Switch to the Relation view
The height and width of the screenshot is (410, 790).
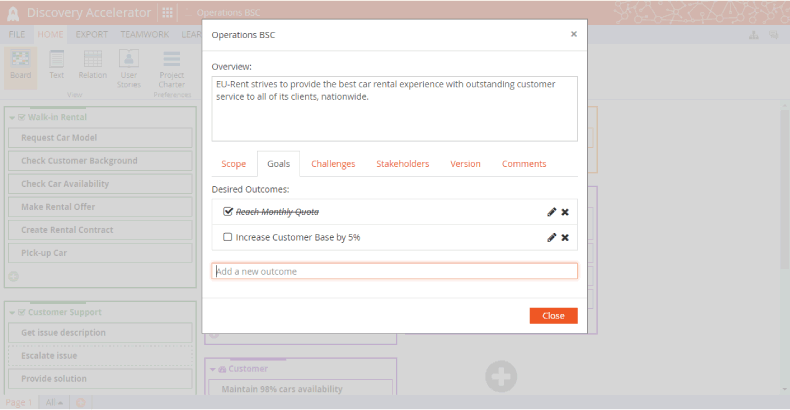[x=92, y=64]
